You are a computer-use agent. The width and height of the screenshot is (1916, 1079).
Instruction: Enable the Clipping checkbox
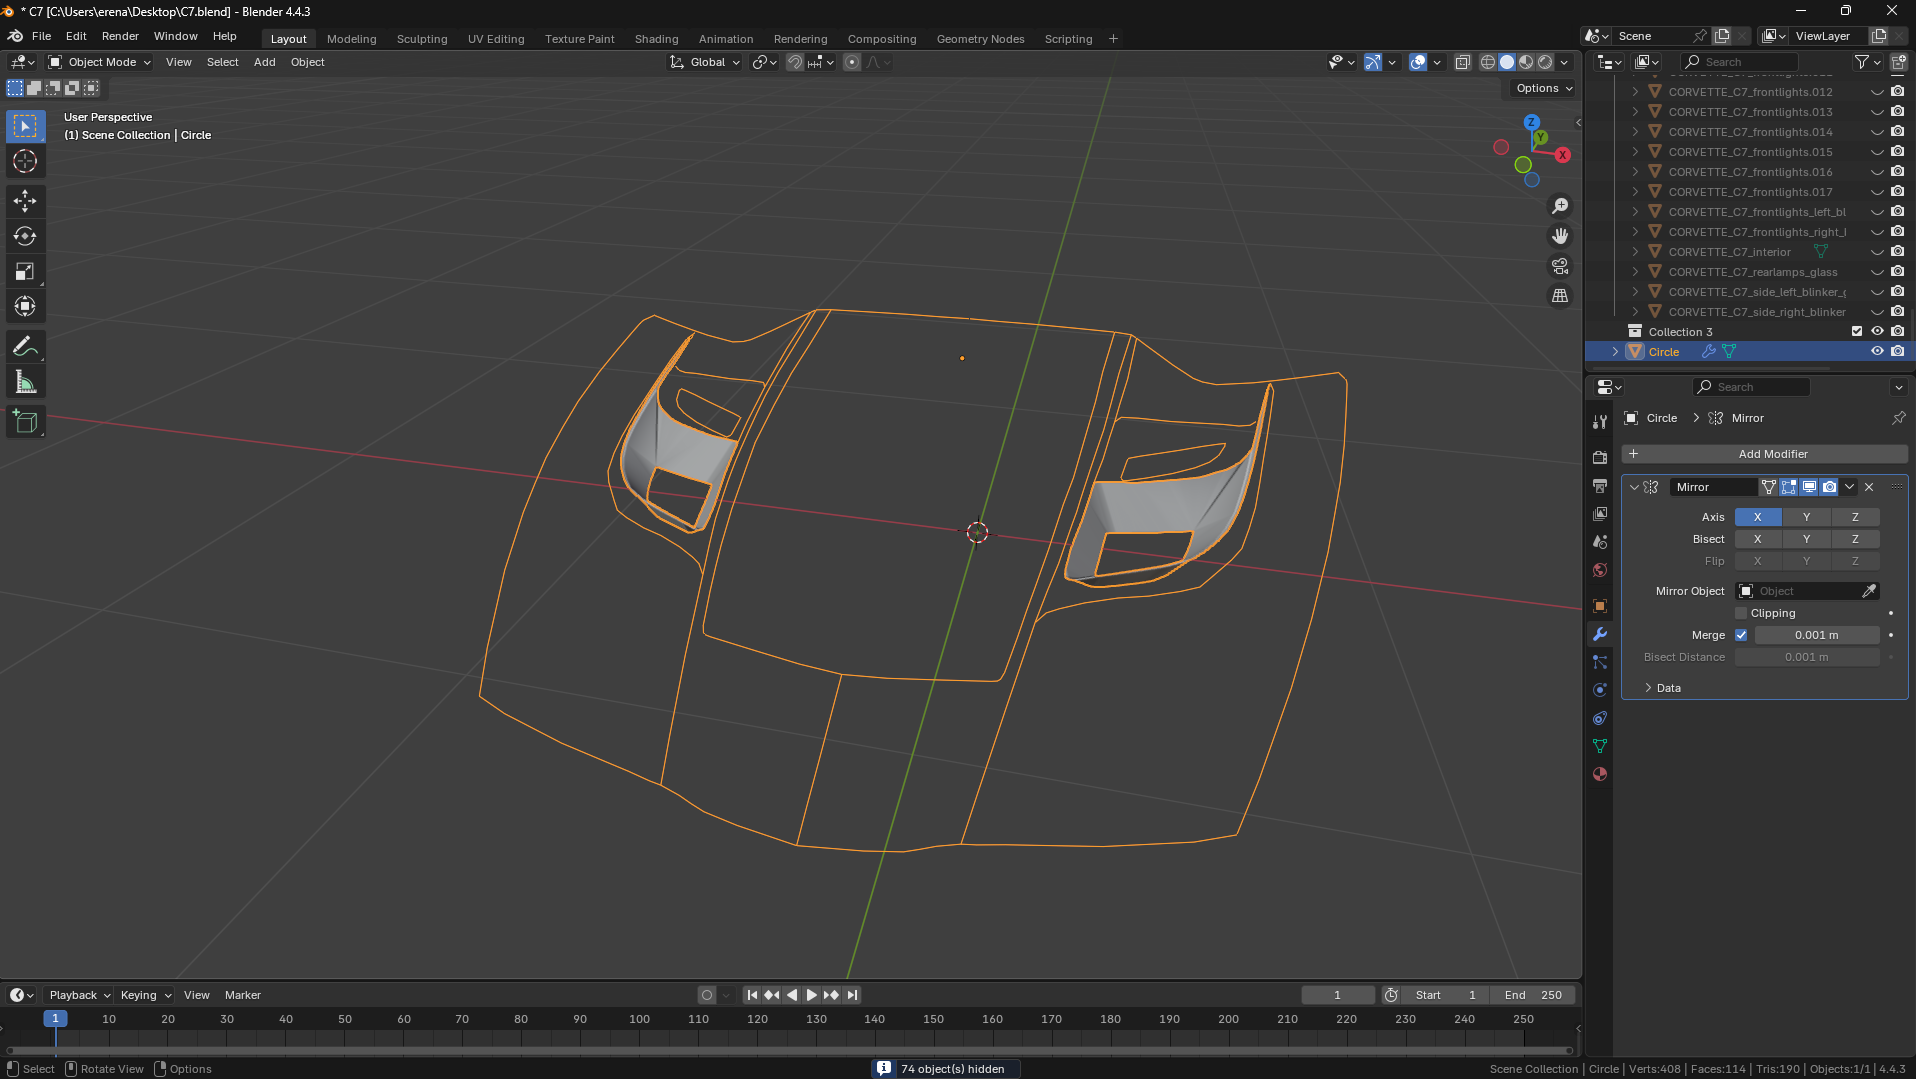pyautogui.click(x=1741, y=613)
